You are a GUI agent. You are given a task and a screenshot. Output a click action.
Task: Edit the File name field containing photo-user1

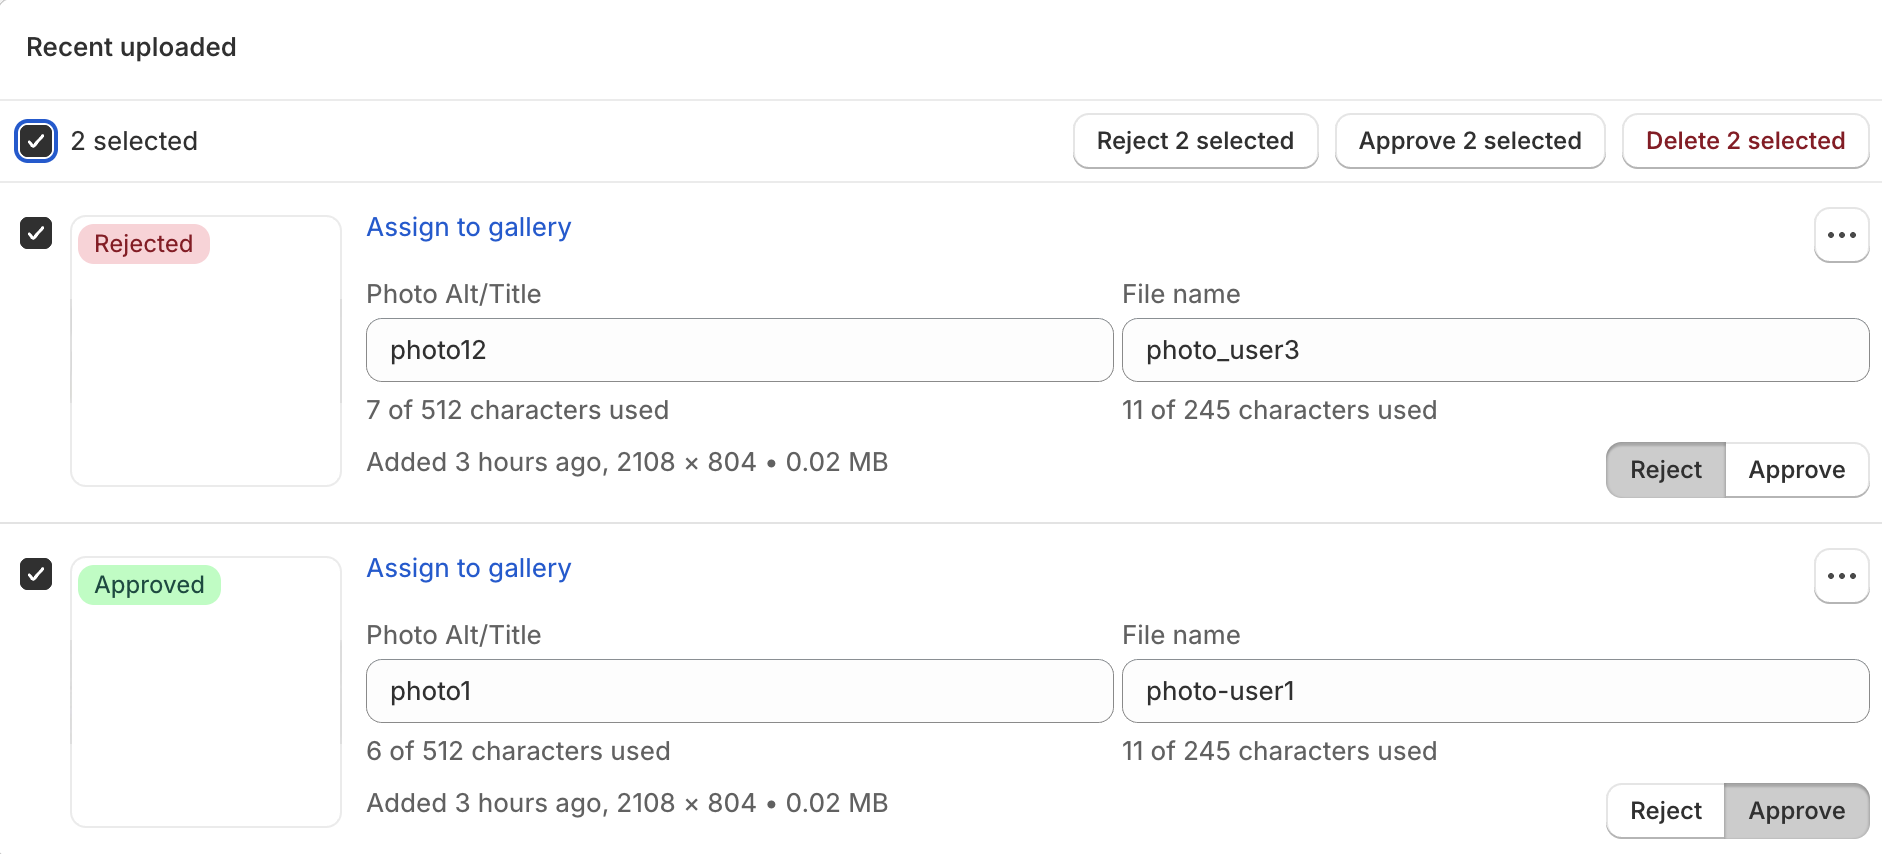[x=1495, y=691]
